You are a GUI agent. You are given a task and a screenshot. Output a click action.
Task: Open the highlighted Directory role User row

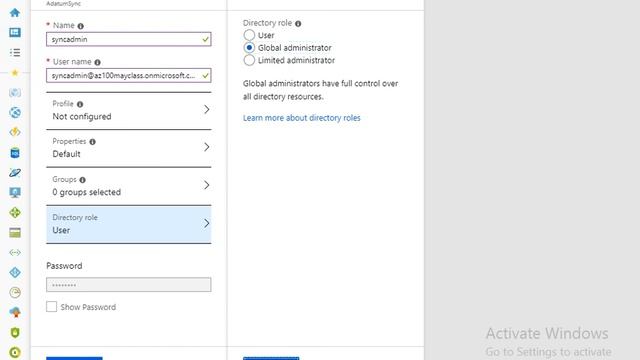(x=129, y=224)
